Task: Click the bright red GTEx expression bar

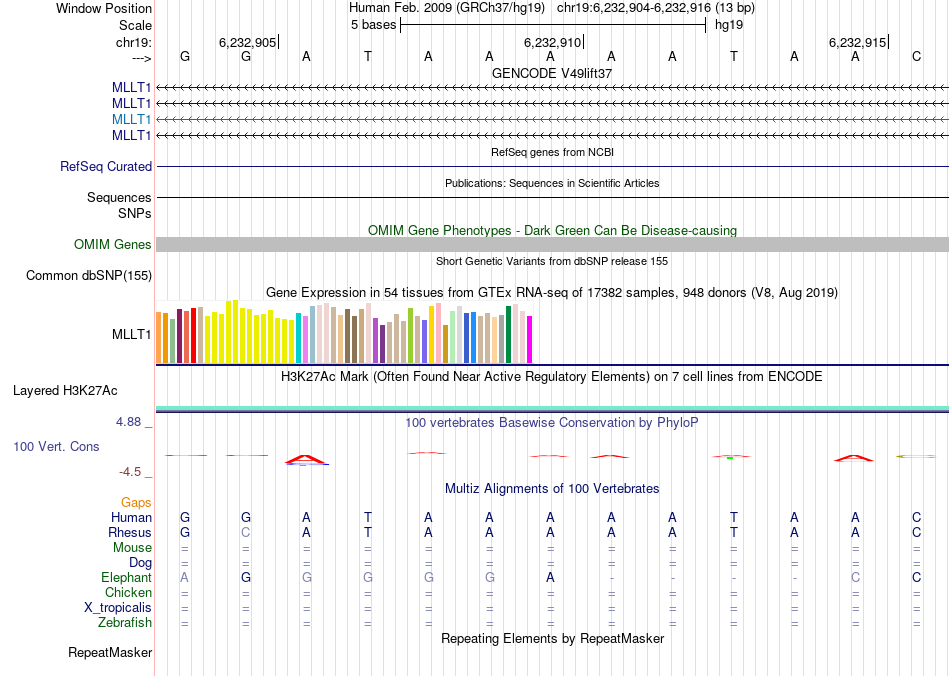Action: click(193, 336)
